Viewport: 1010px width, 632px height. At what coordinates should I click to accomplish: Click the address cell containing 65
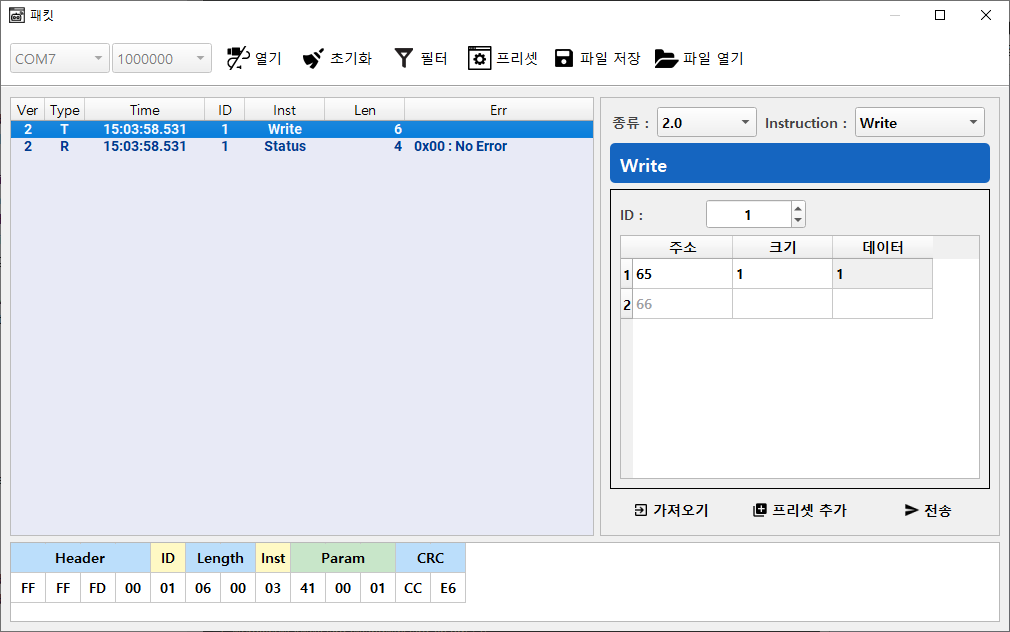tap(681, 274)
